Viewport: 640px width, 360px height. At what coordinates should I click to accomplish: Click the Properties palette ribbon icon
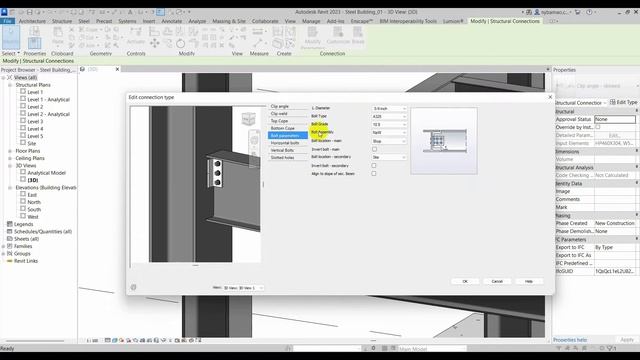pos(35,42)
